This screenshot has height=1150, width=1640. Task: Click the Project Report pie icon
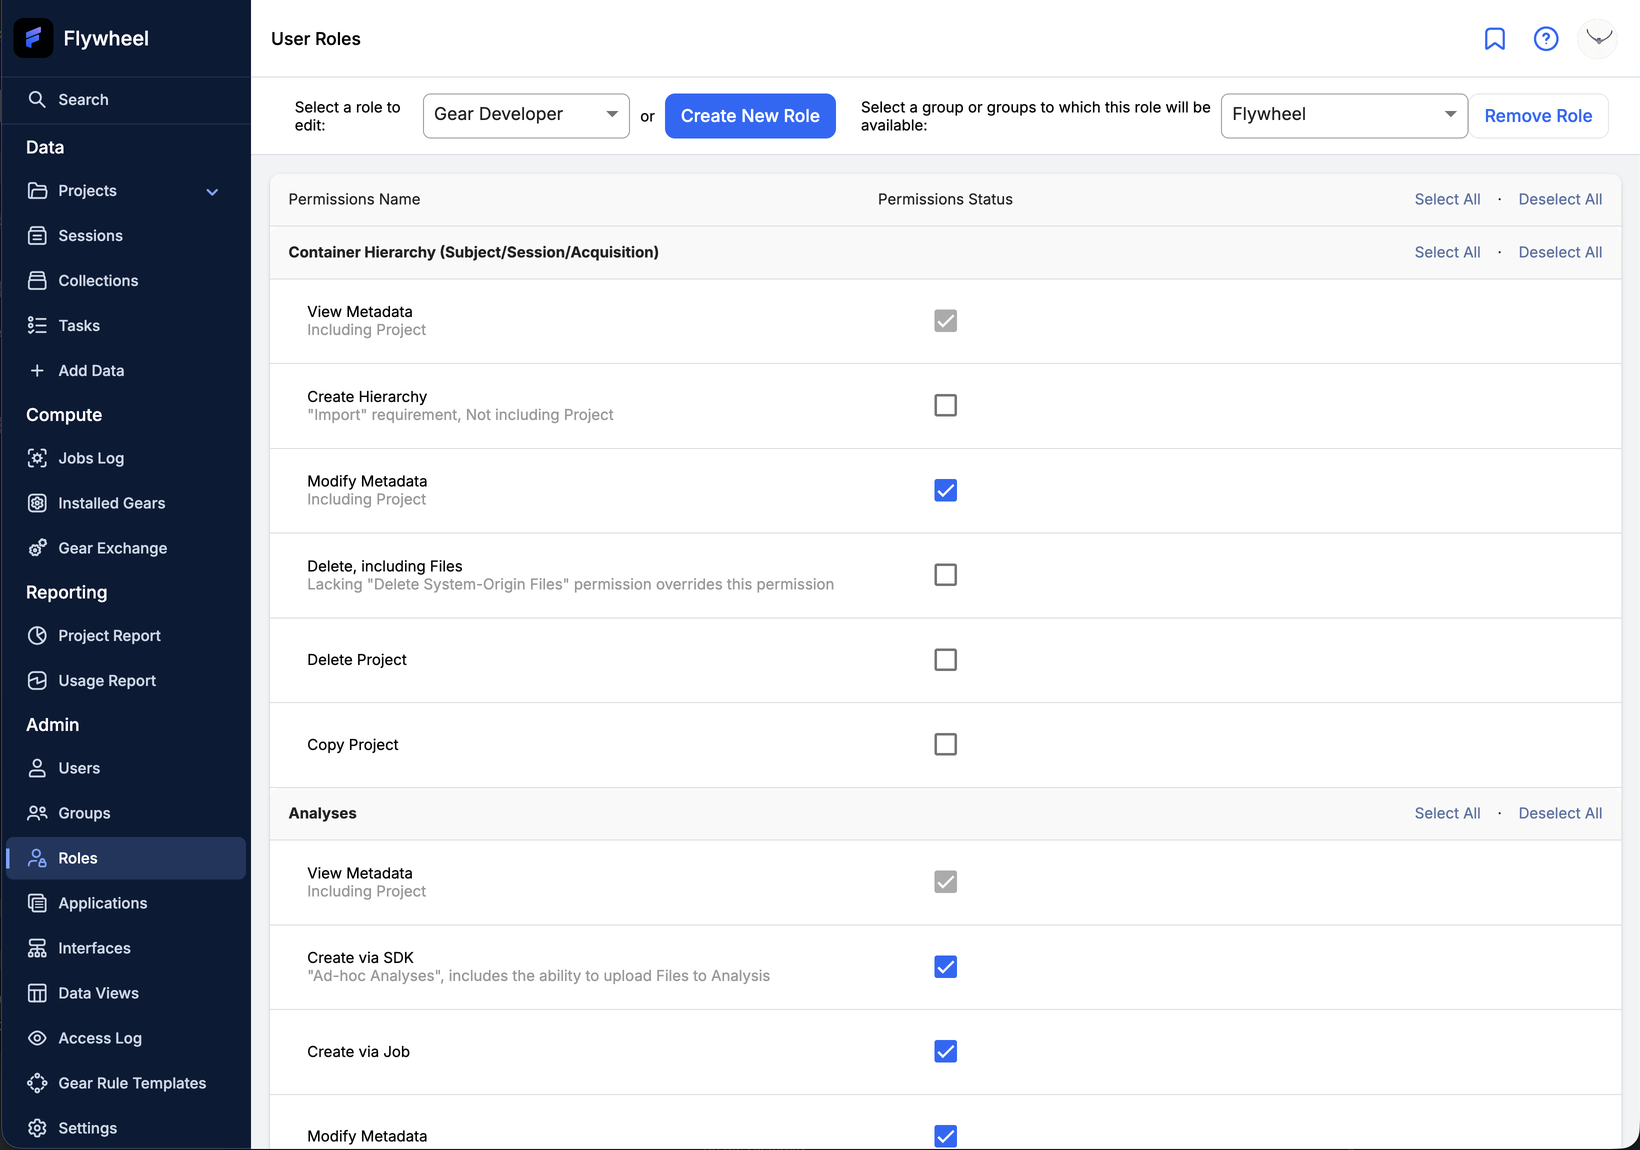pyautogui.click(x=37, y=635)
